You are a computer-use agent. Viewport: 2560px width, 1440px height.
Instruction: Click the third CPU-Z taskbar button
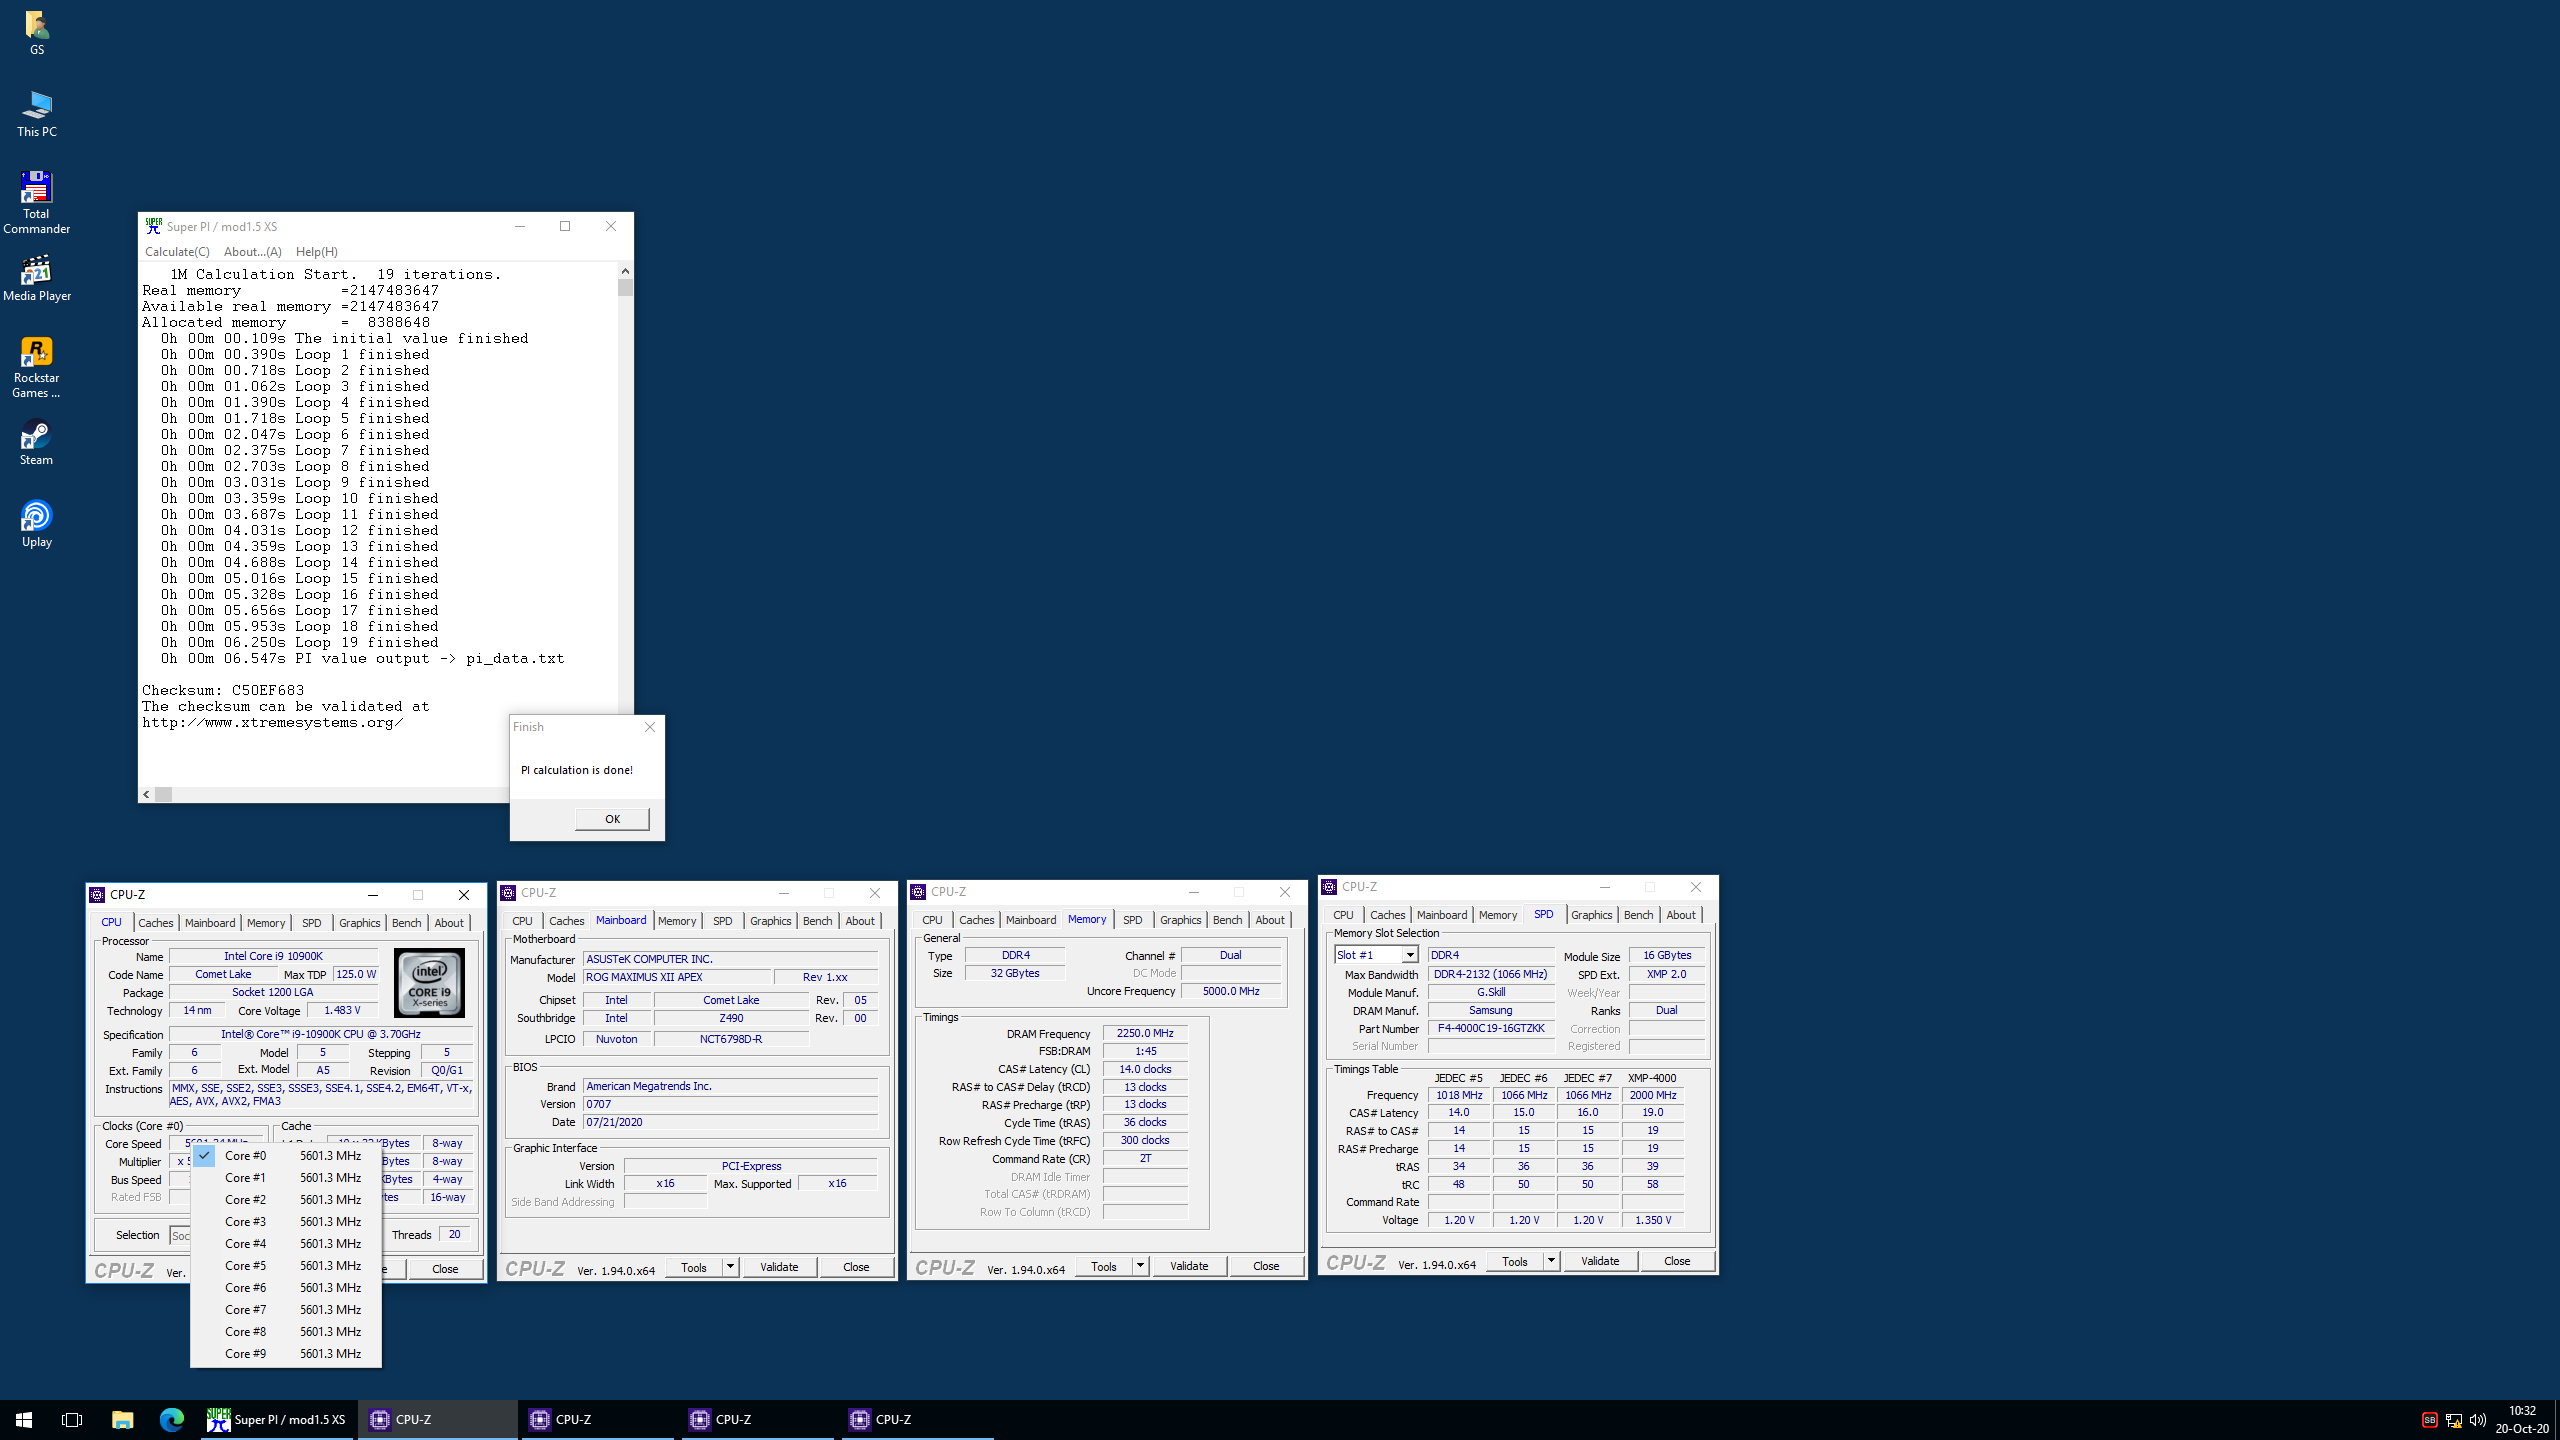point(758,1419)
